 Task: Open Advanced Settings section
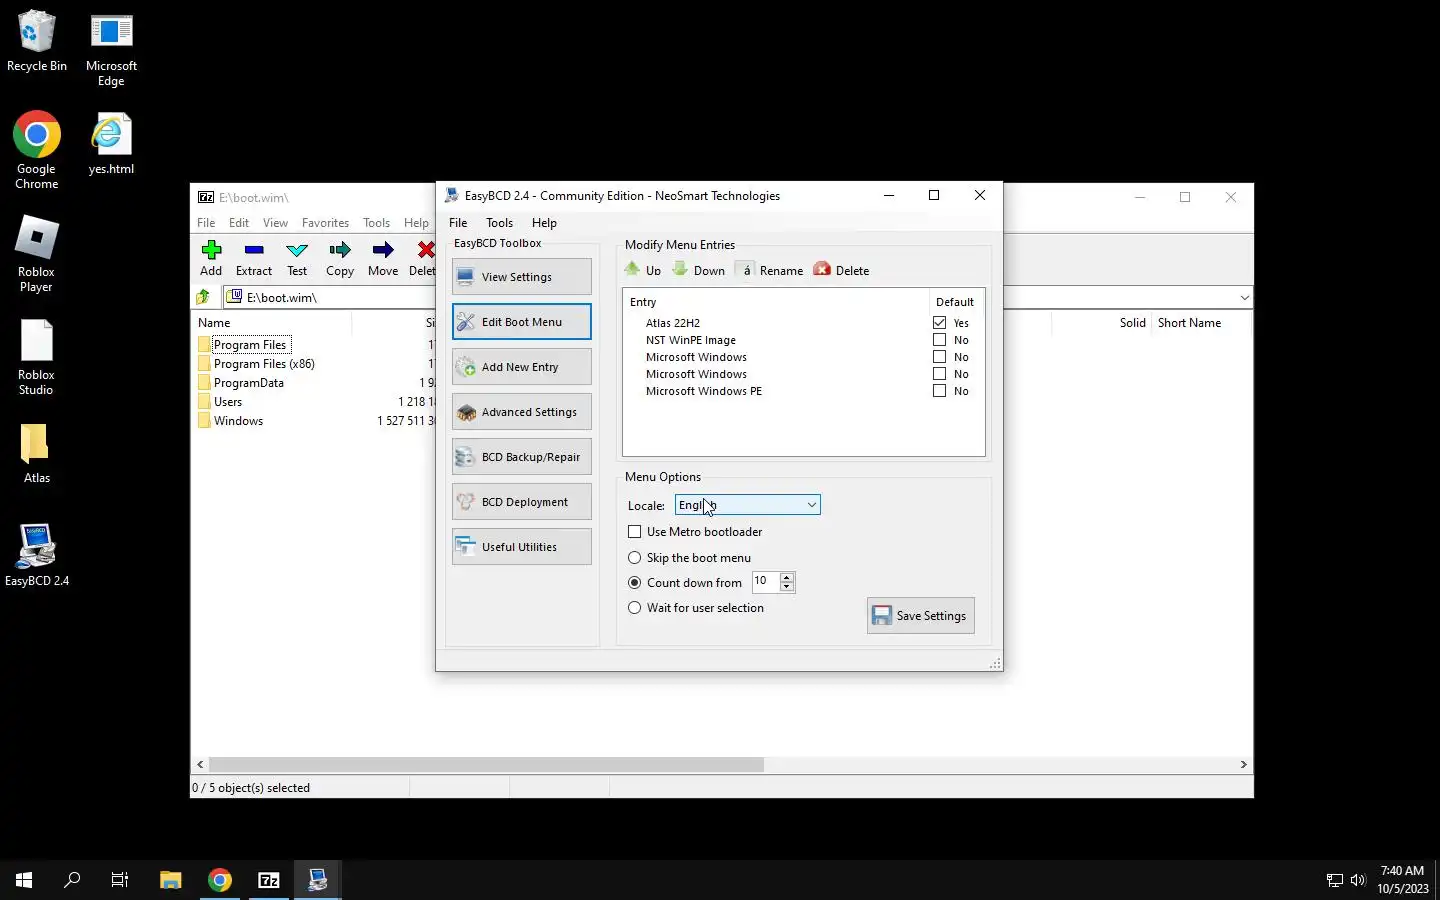[521, 412]
